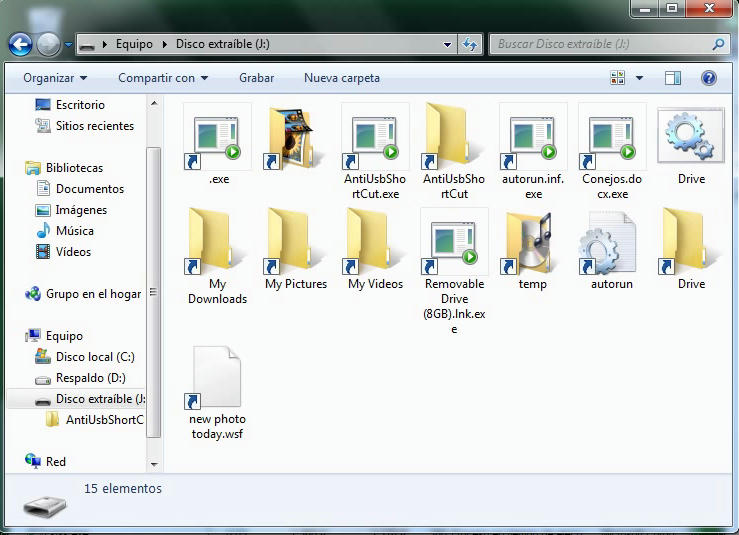The height and width of the screenshot is (535, 739).
Task: Click navigation pane scroll up arrow
Action: 154,103
